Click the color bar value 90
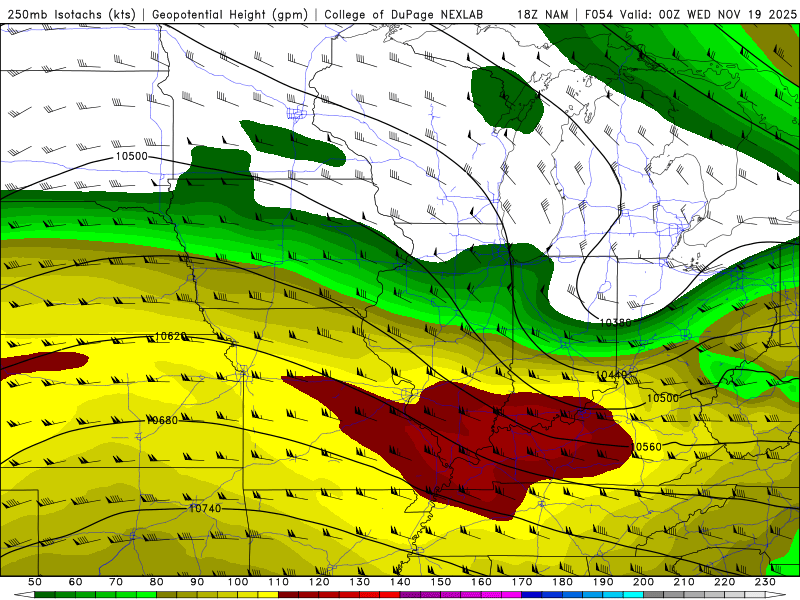Image resolution: width=800 pixels, height=600 pixels. (x=197, y=582)
